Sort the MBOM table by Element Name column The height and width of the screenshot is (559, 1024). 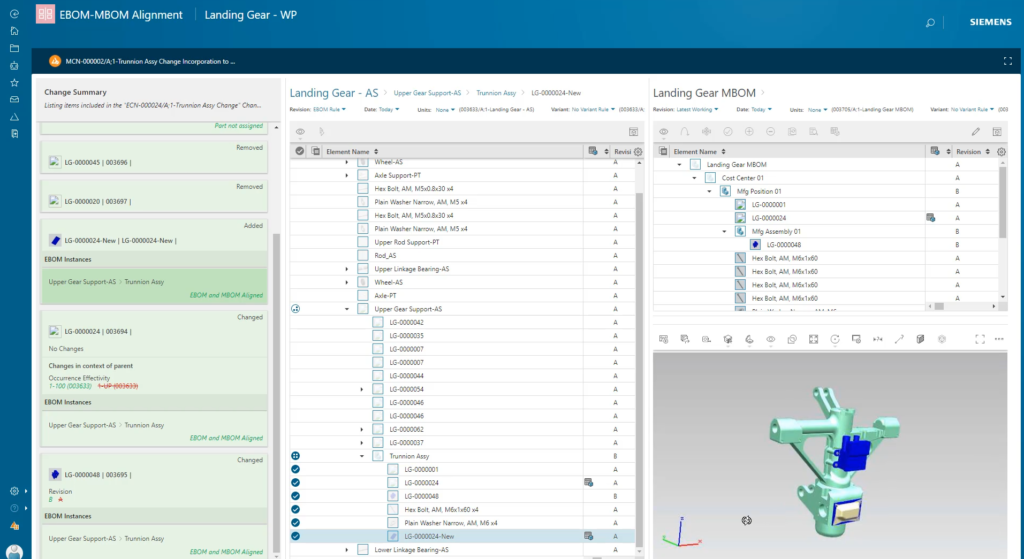click(x=724, y=152)
